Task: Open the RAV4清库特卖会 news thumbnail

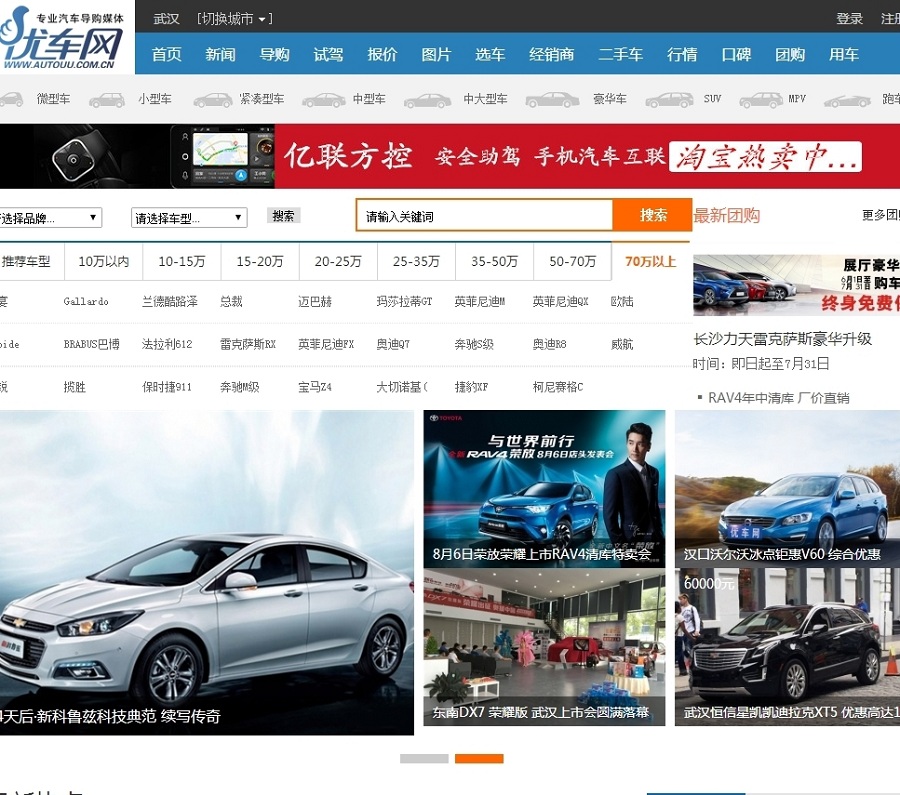Action: coord(544,488)
